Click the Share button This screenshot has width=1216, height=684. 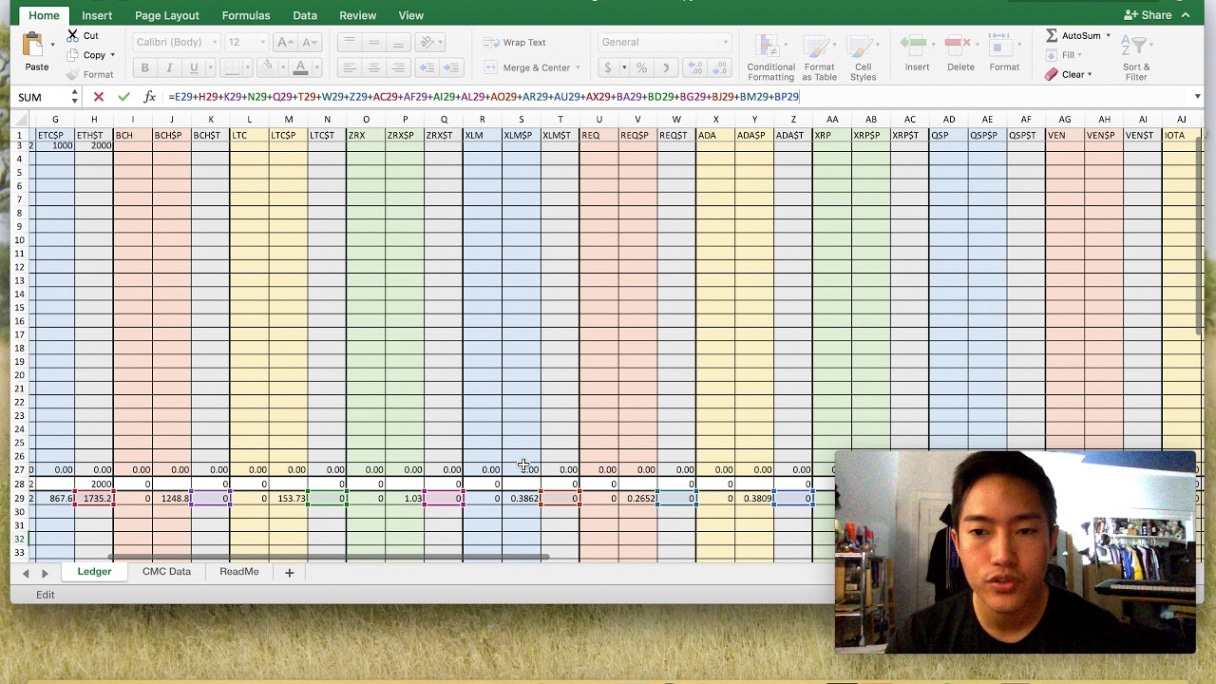1148,15
